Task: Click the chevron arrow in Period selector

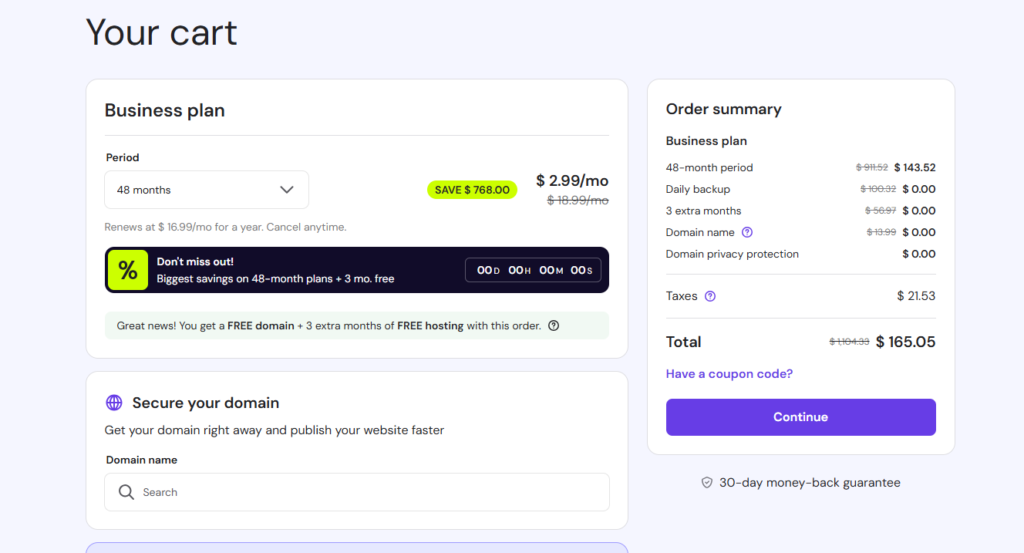Action: tap(287, 190)
